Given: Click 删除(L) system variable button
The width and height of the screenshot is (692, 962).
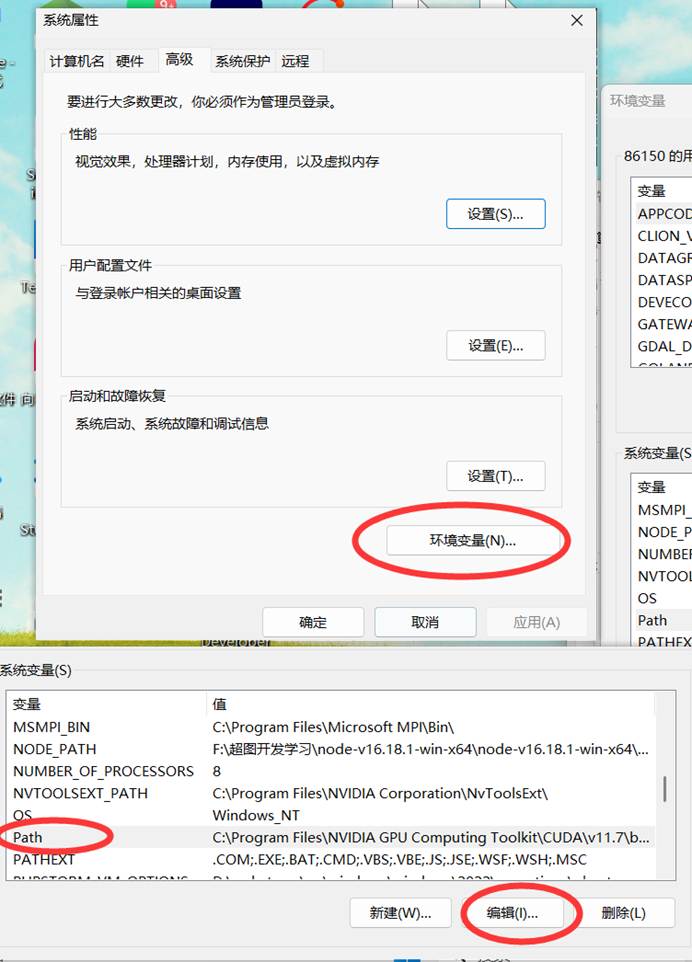Looking at the screenshot, I should (623, 913).
